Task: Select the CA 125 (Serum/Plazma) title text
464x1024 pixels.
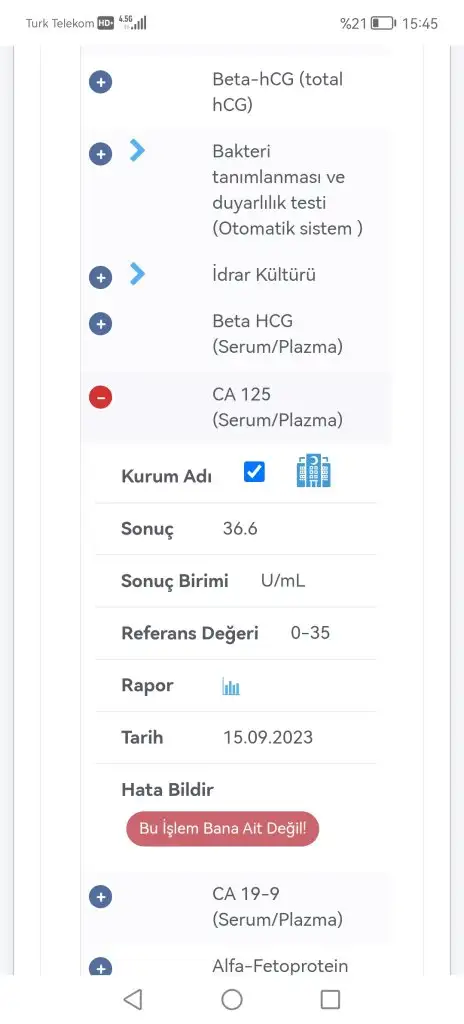Action: coord(278,408)
